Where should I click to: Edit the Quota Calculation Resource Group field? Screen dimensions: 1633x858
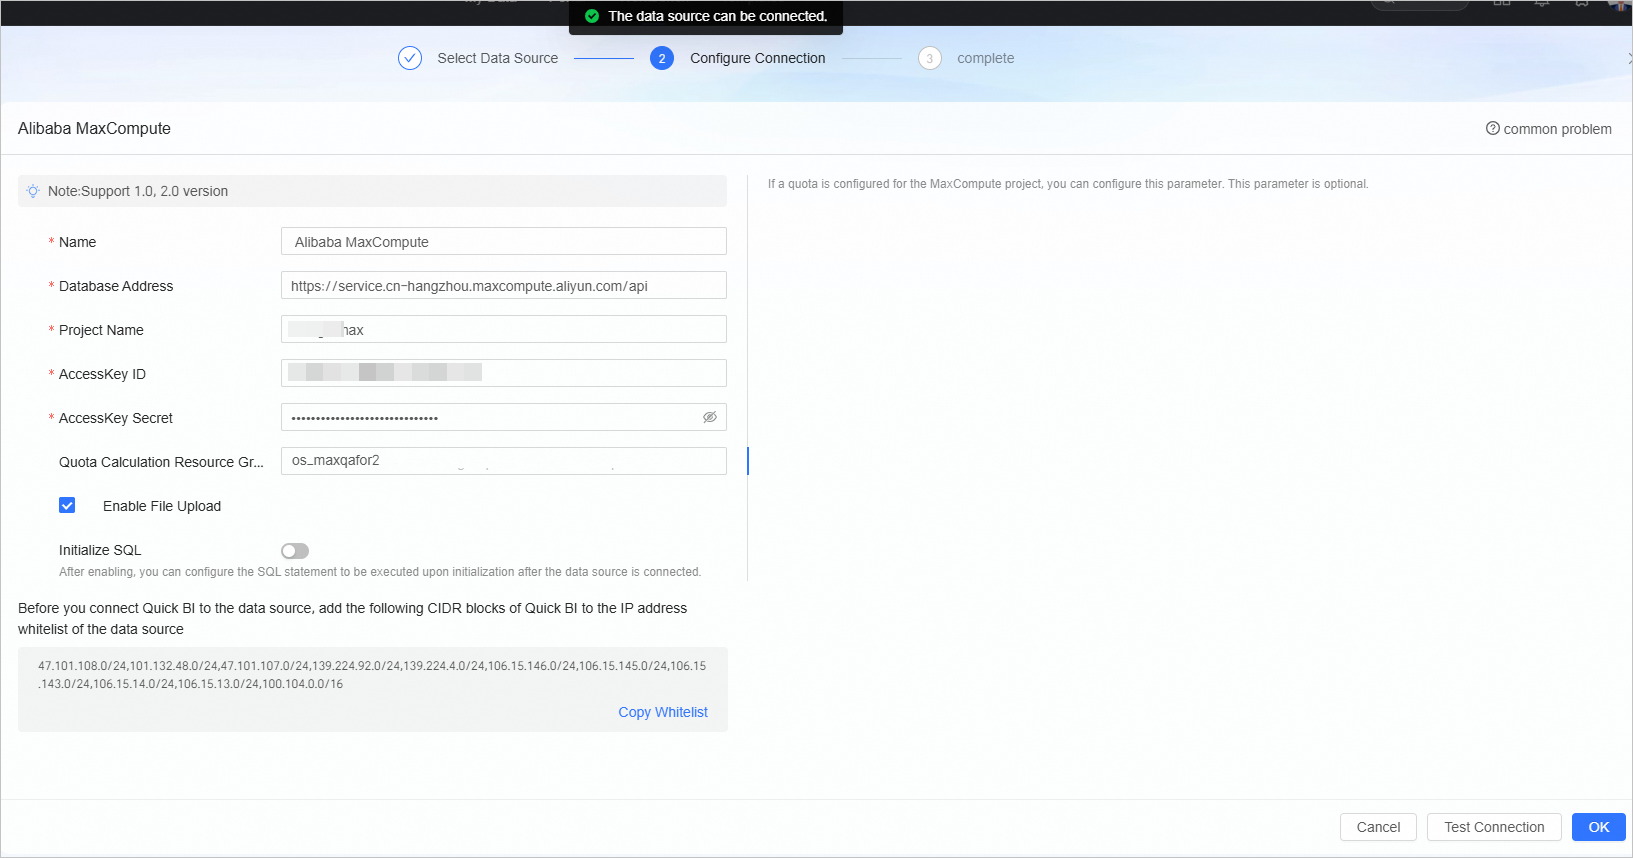[504, 461]
